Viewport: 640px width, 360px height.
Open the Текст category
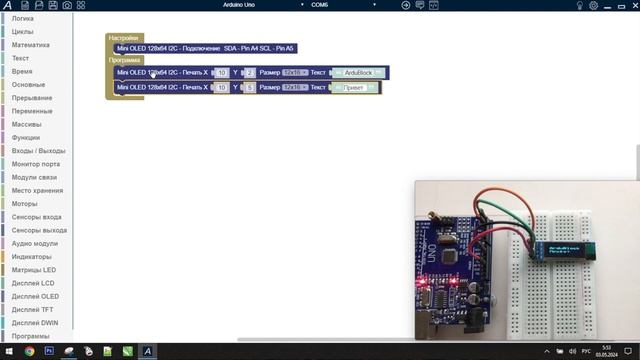coord(20,58)
